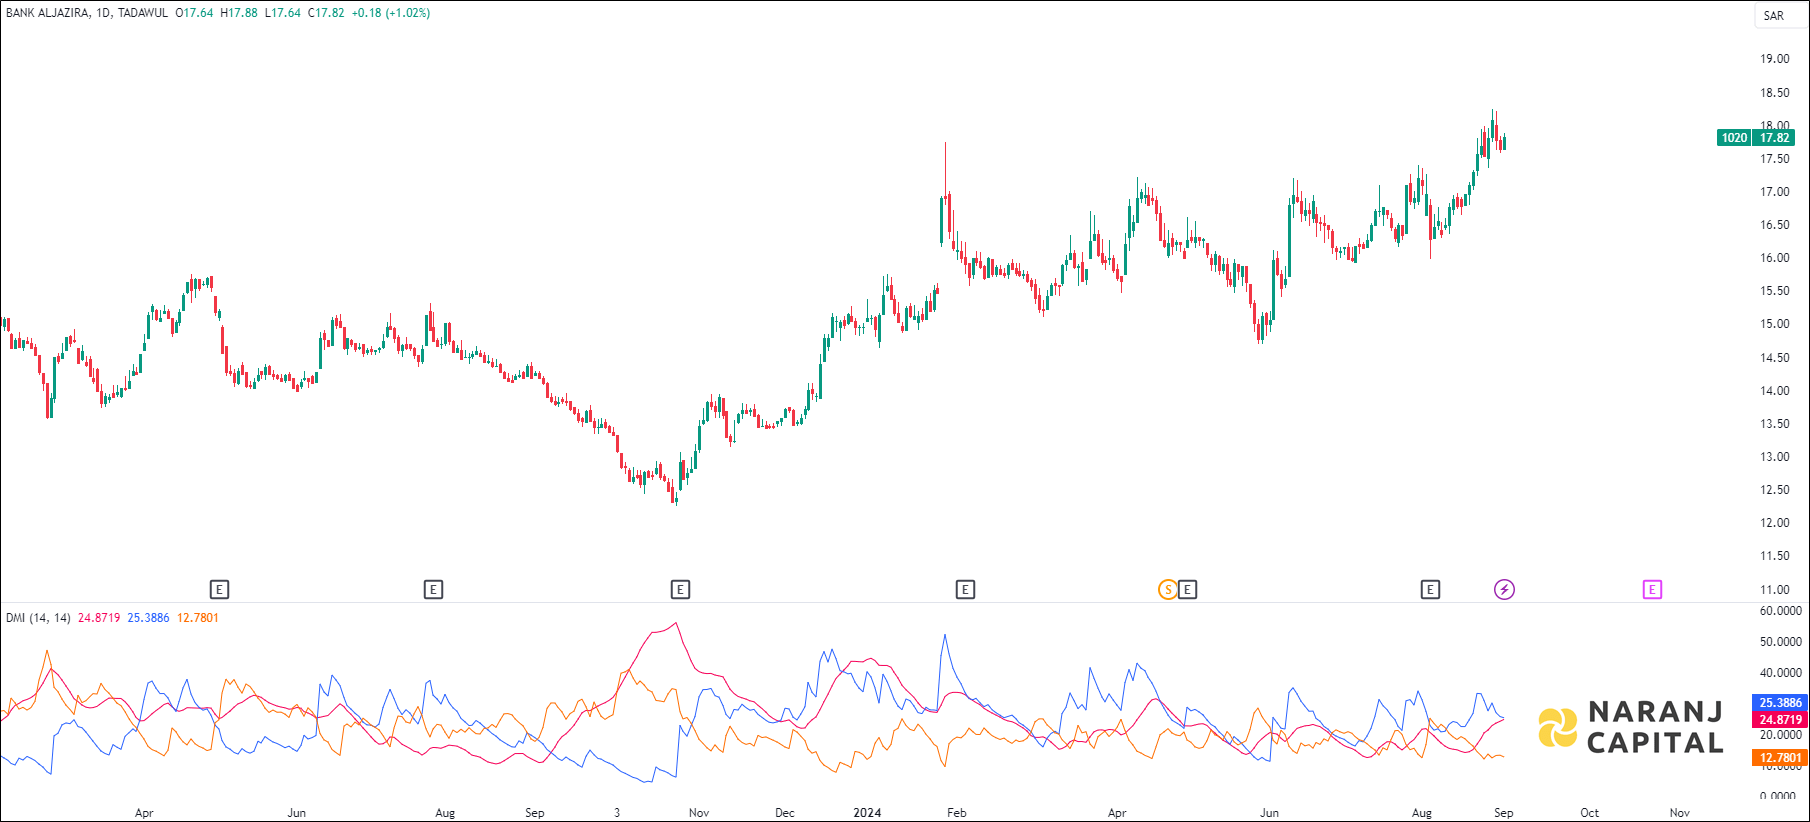Screen dimensions: 1810x822
Task: Click the 3 date label on time axis
Action: coord(617,813)
